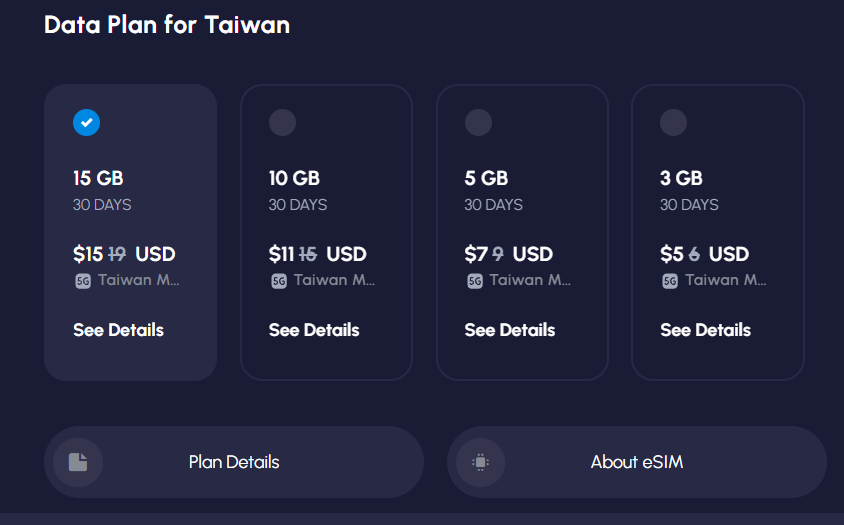Click the 3 GB plan title

point(681,178)
